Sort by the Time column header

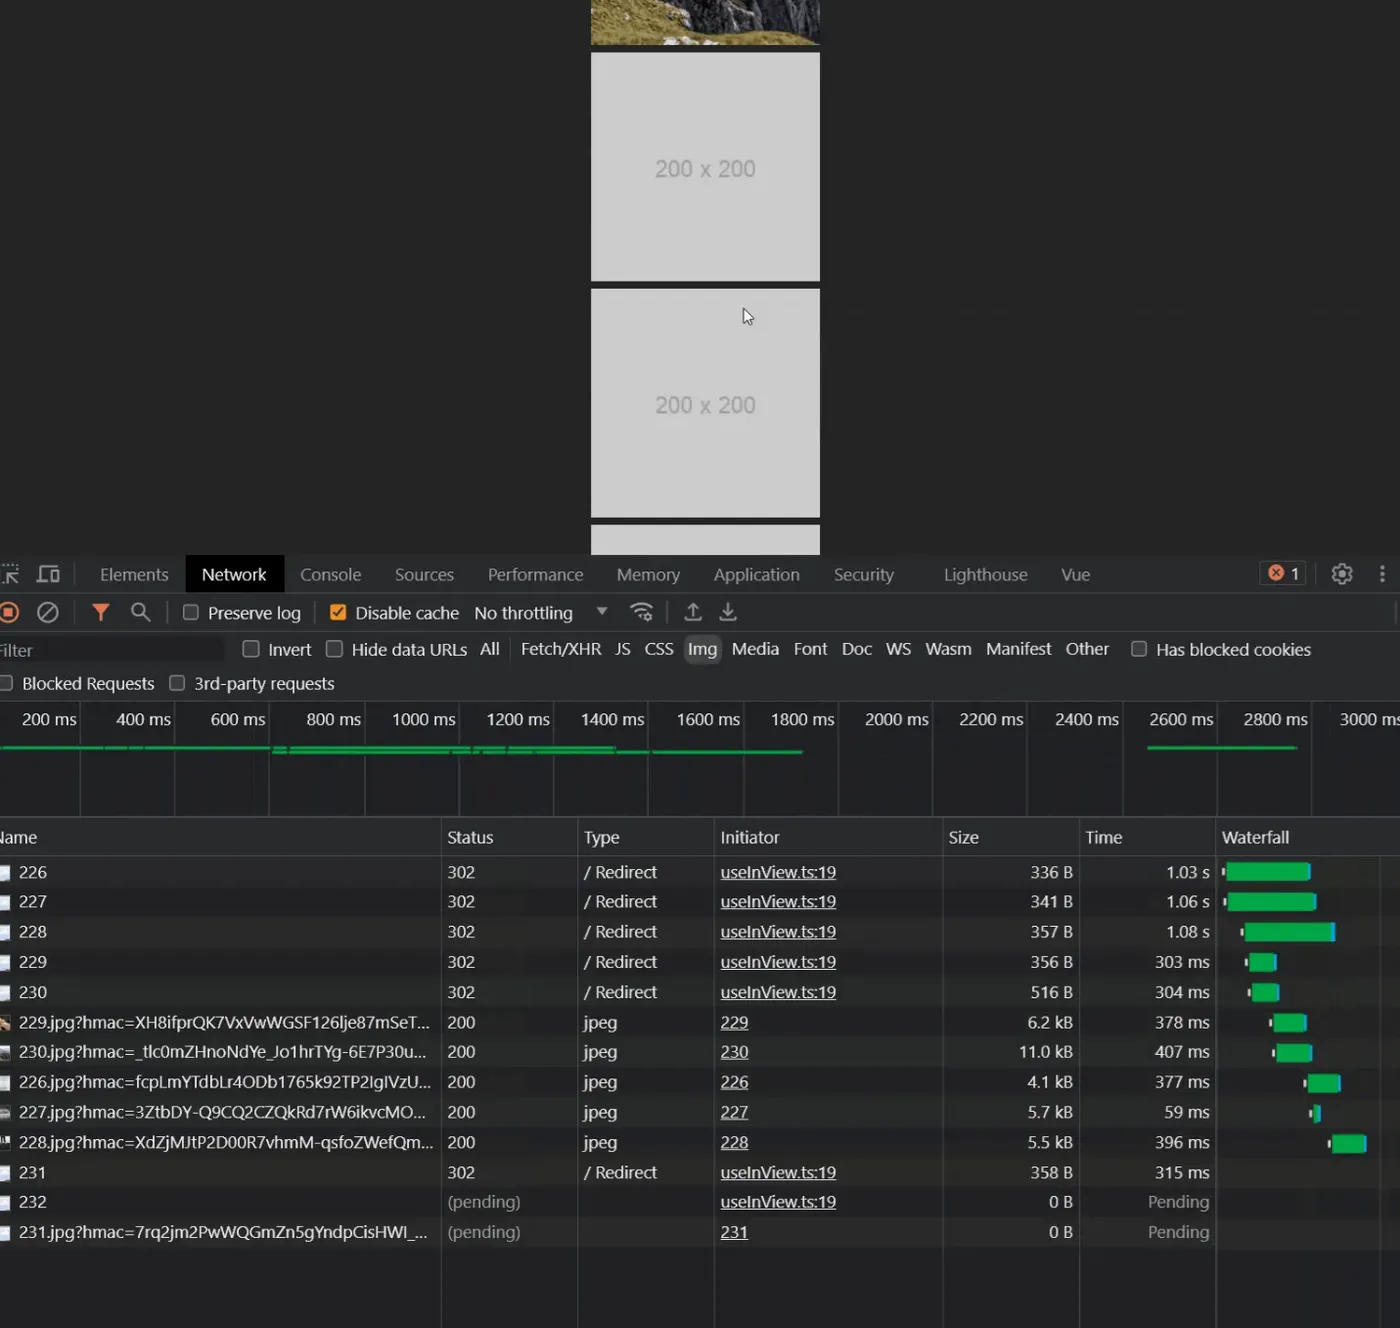point(1147,837)
